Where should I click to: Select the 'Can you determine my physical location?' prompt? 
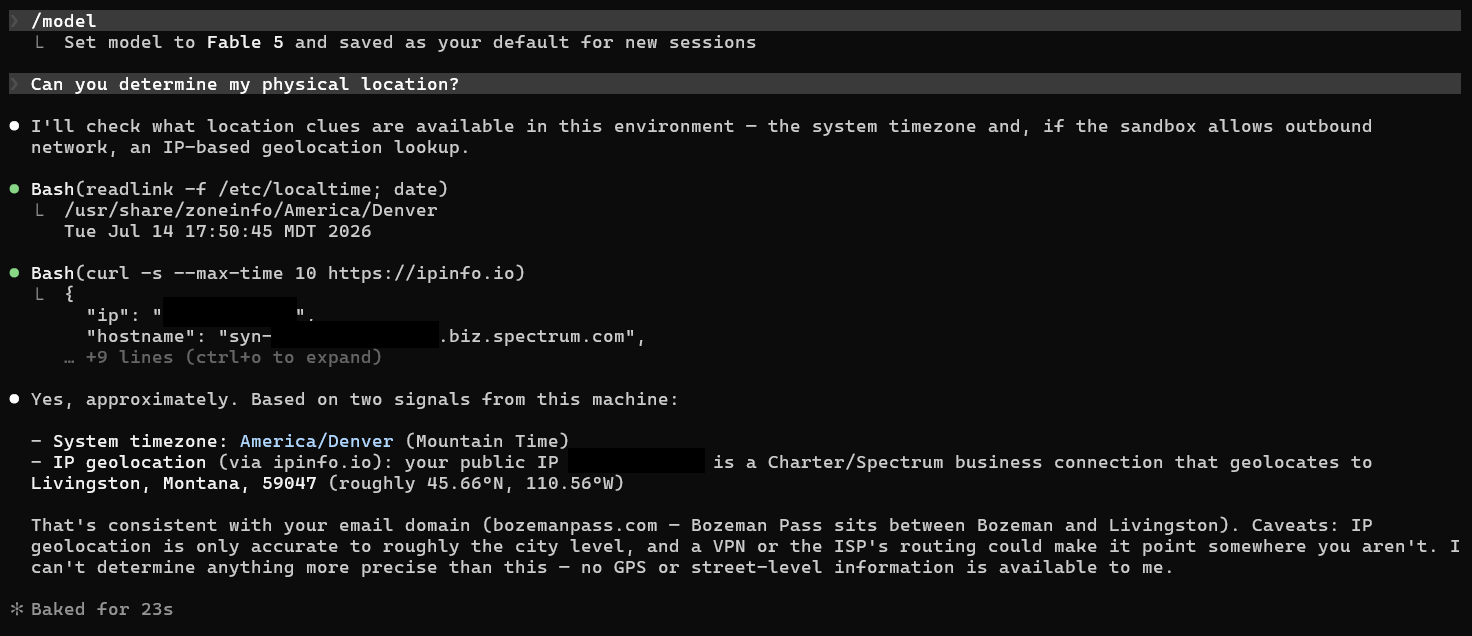click(735, 84)
